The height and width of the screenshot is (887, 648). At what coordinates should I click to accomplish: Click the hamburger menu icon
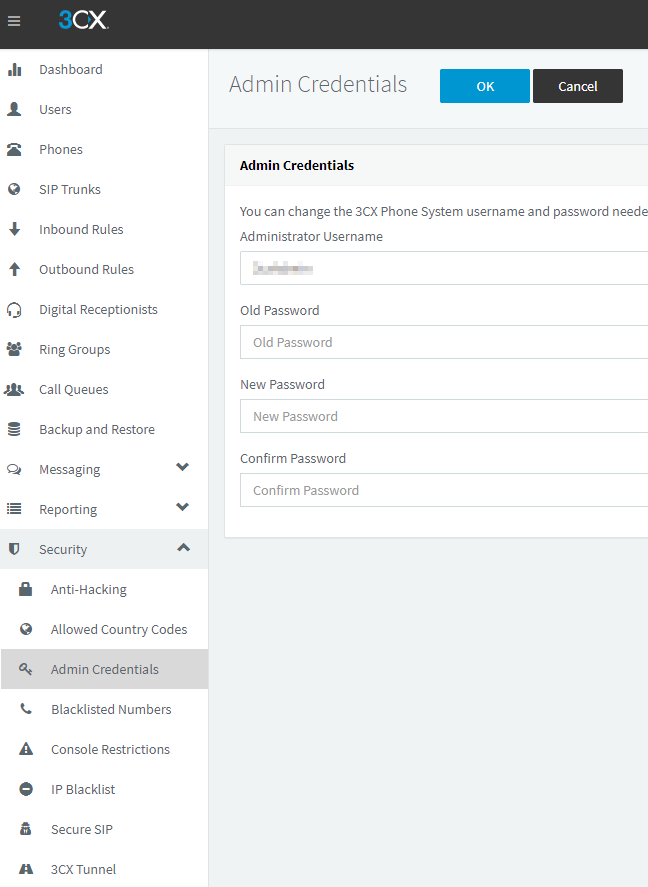pyautogui.click(x=14, y=21)
